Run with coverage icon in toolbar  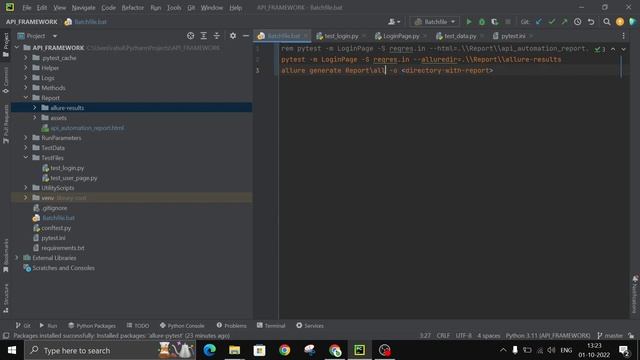point(495,22)
